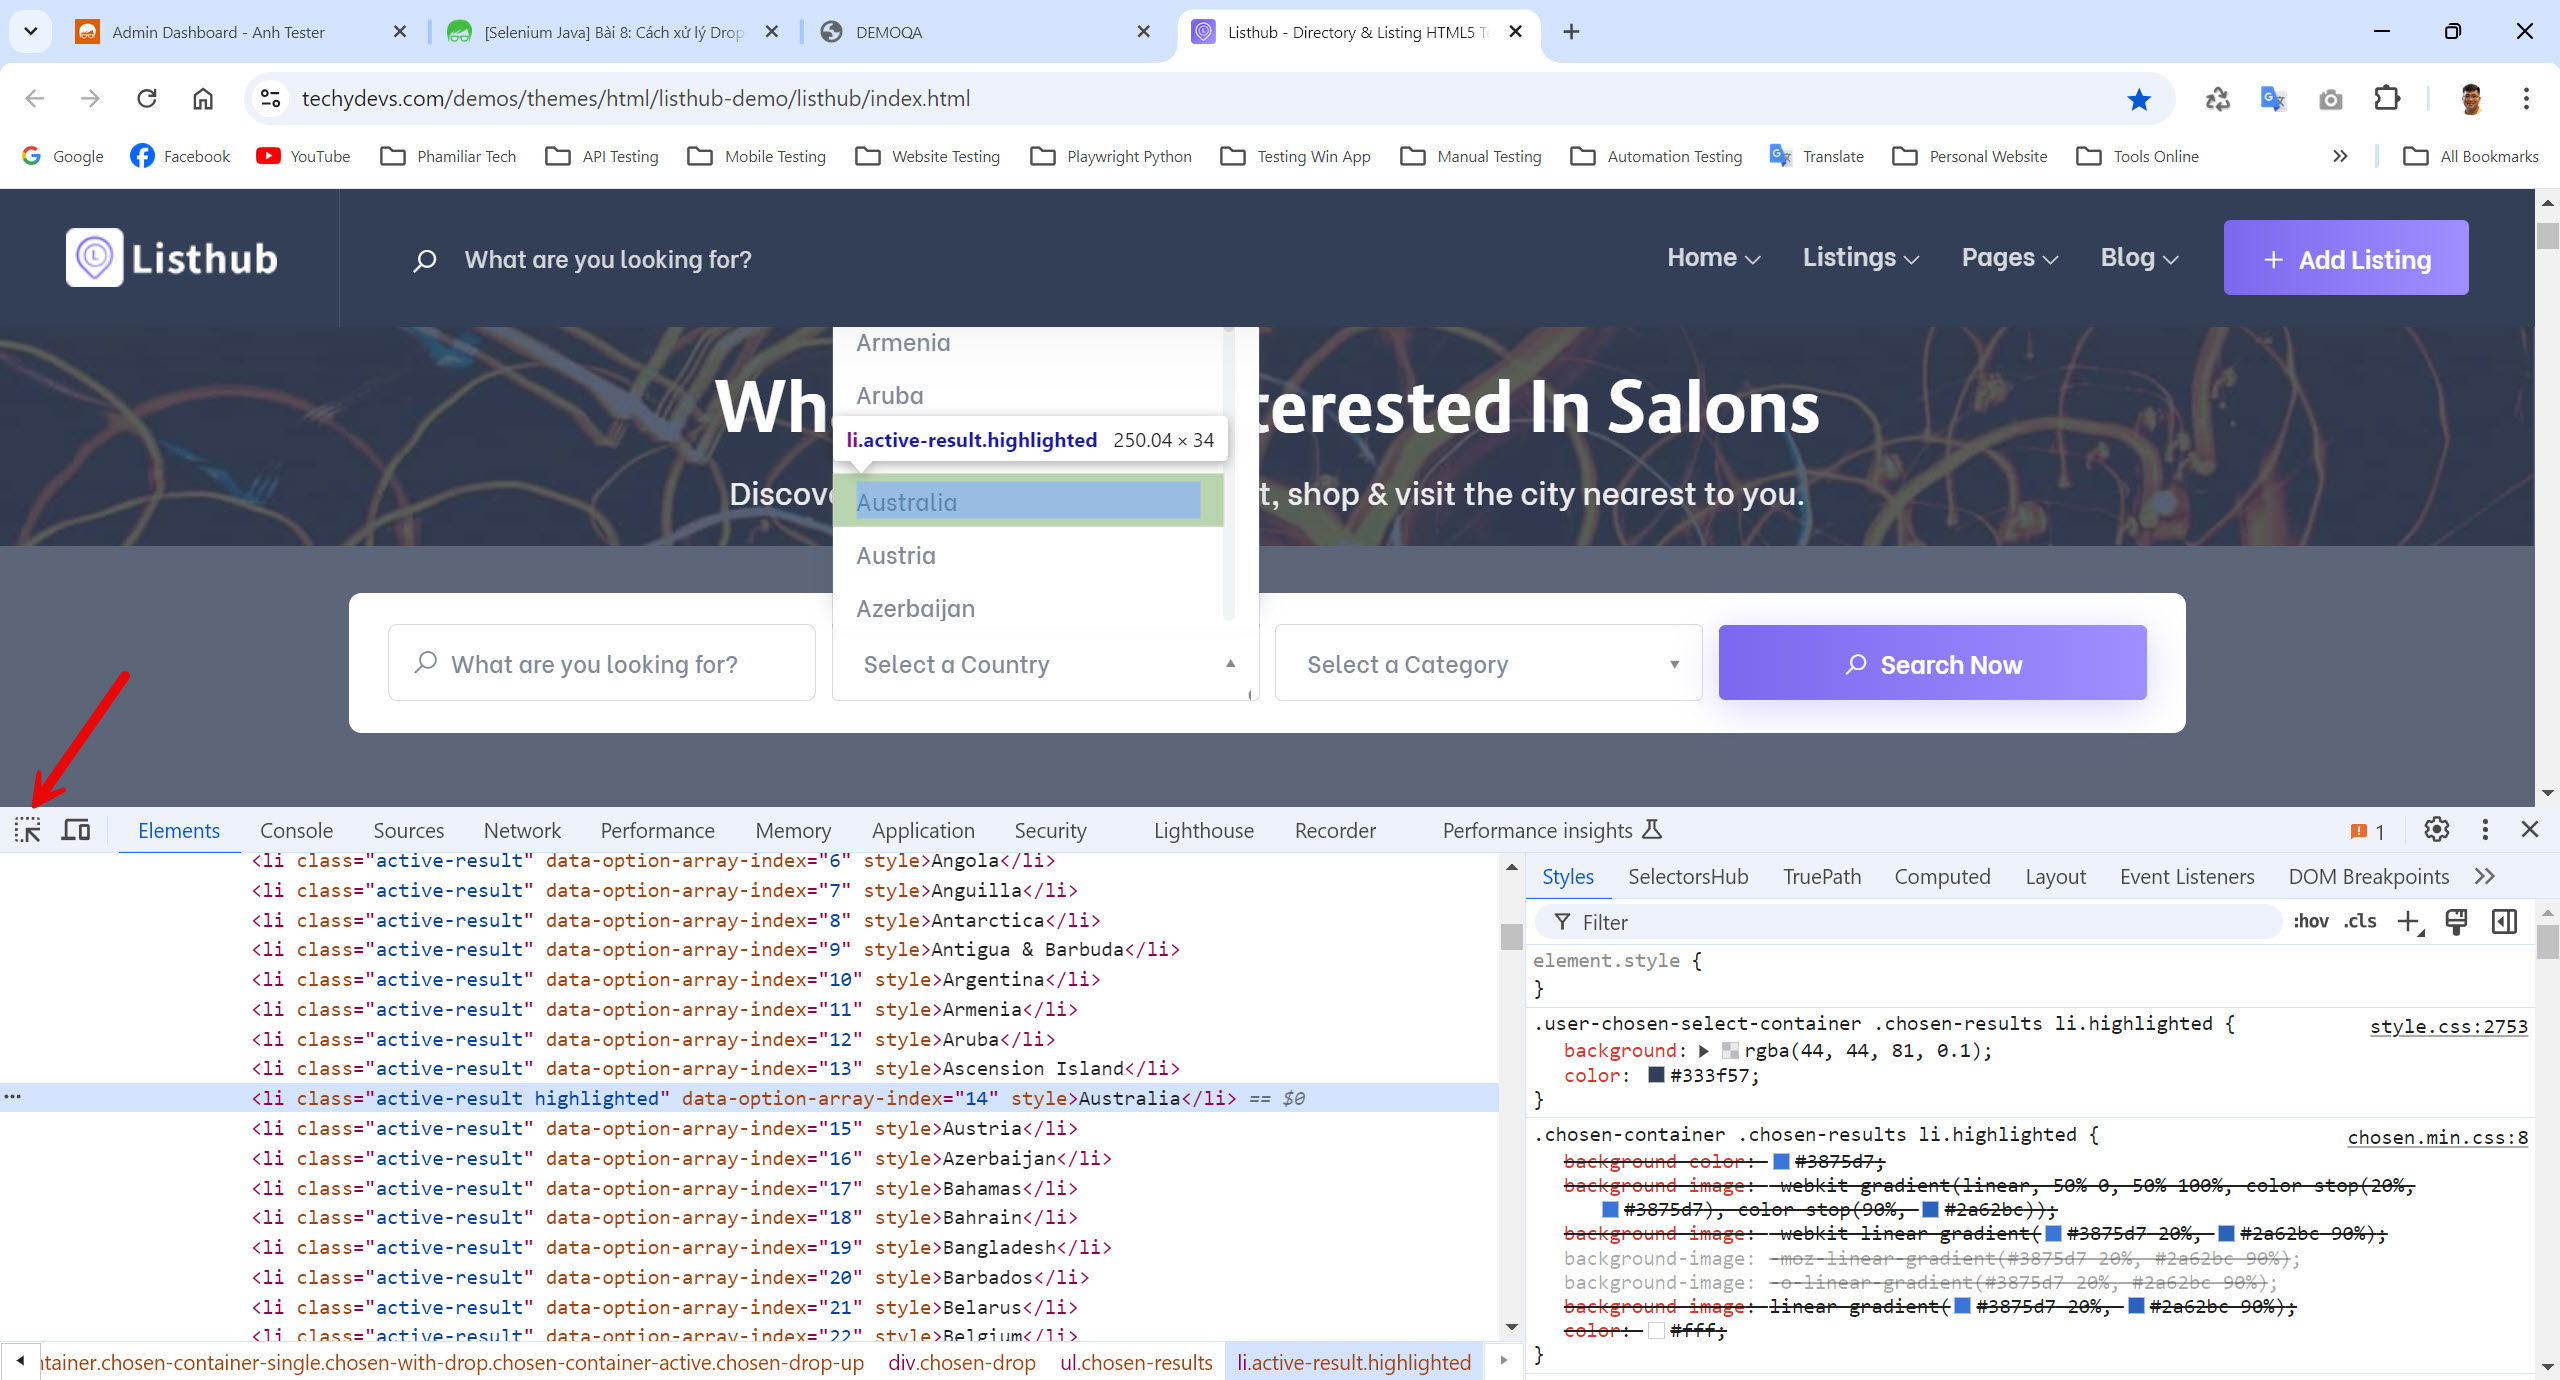
Task: Close the DEMOQA tab
Action: click(1143, 32)
